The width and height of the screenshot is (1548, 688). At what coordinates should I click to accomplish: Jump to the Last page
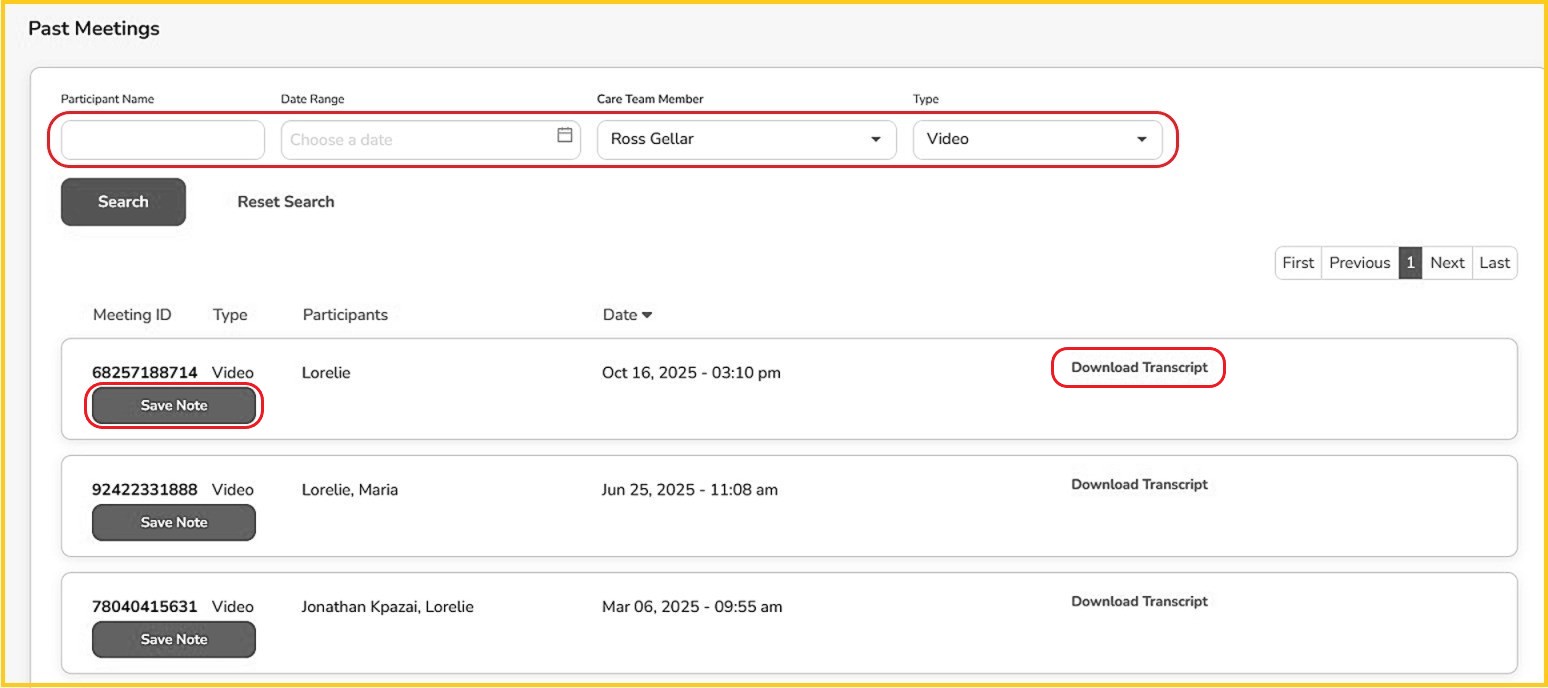1494,263
